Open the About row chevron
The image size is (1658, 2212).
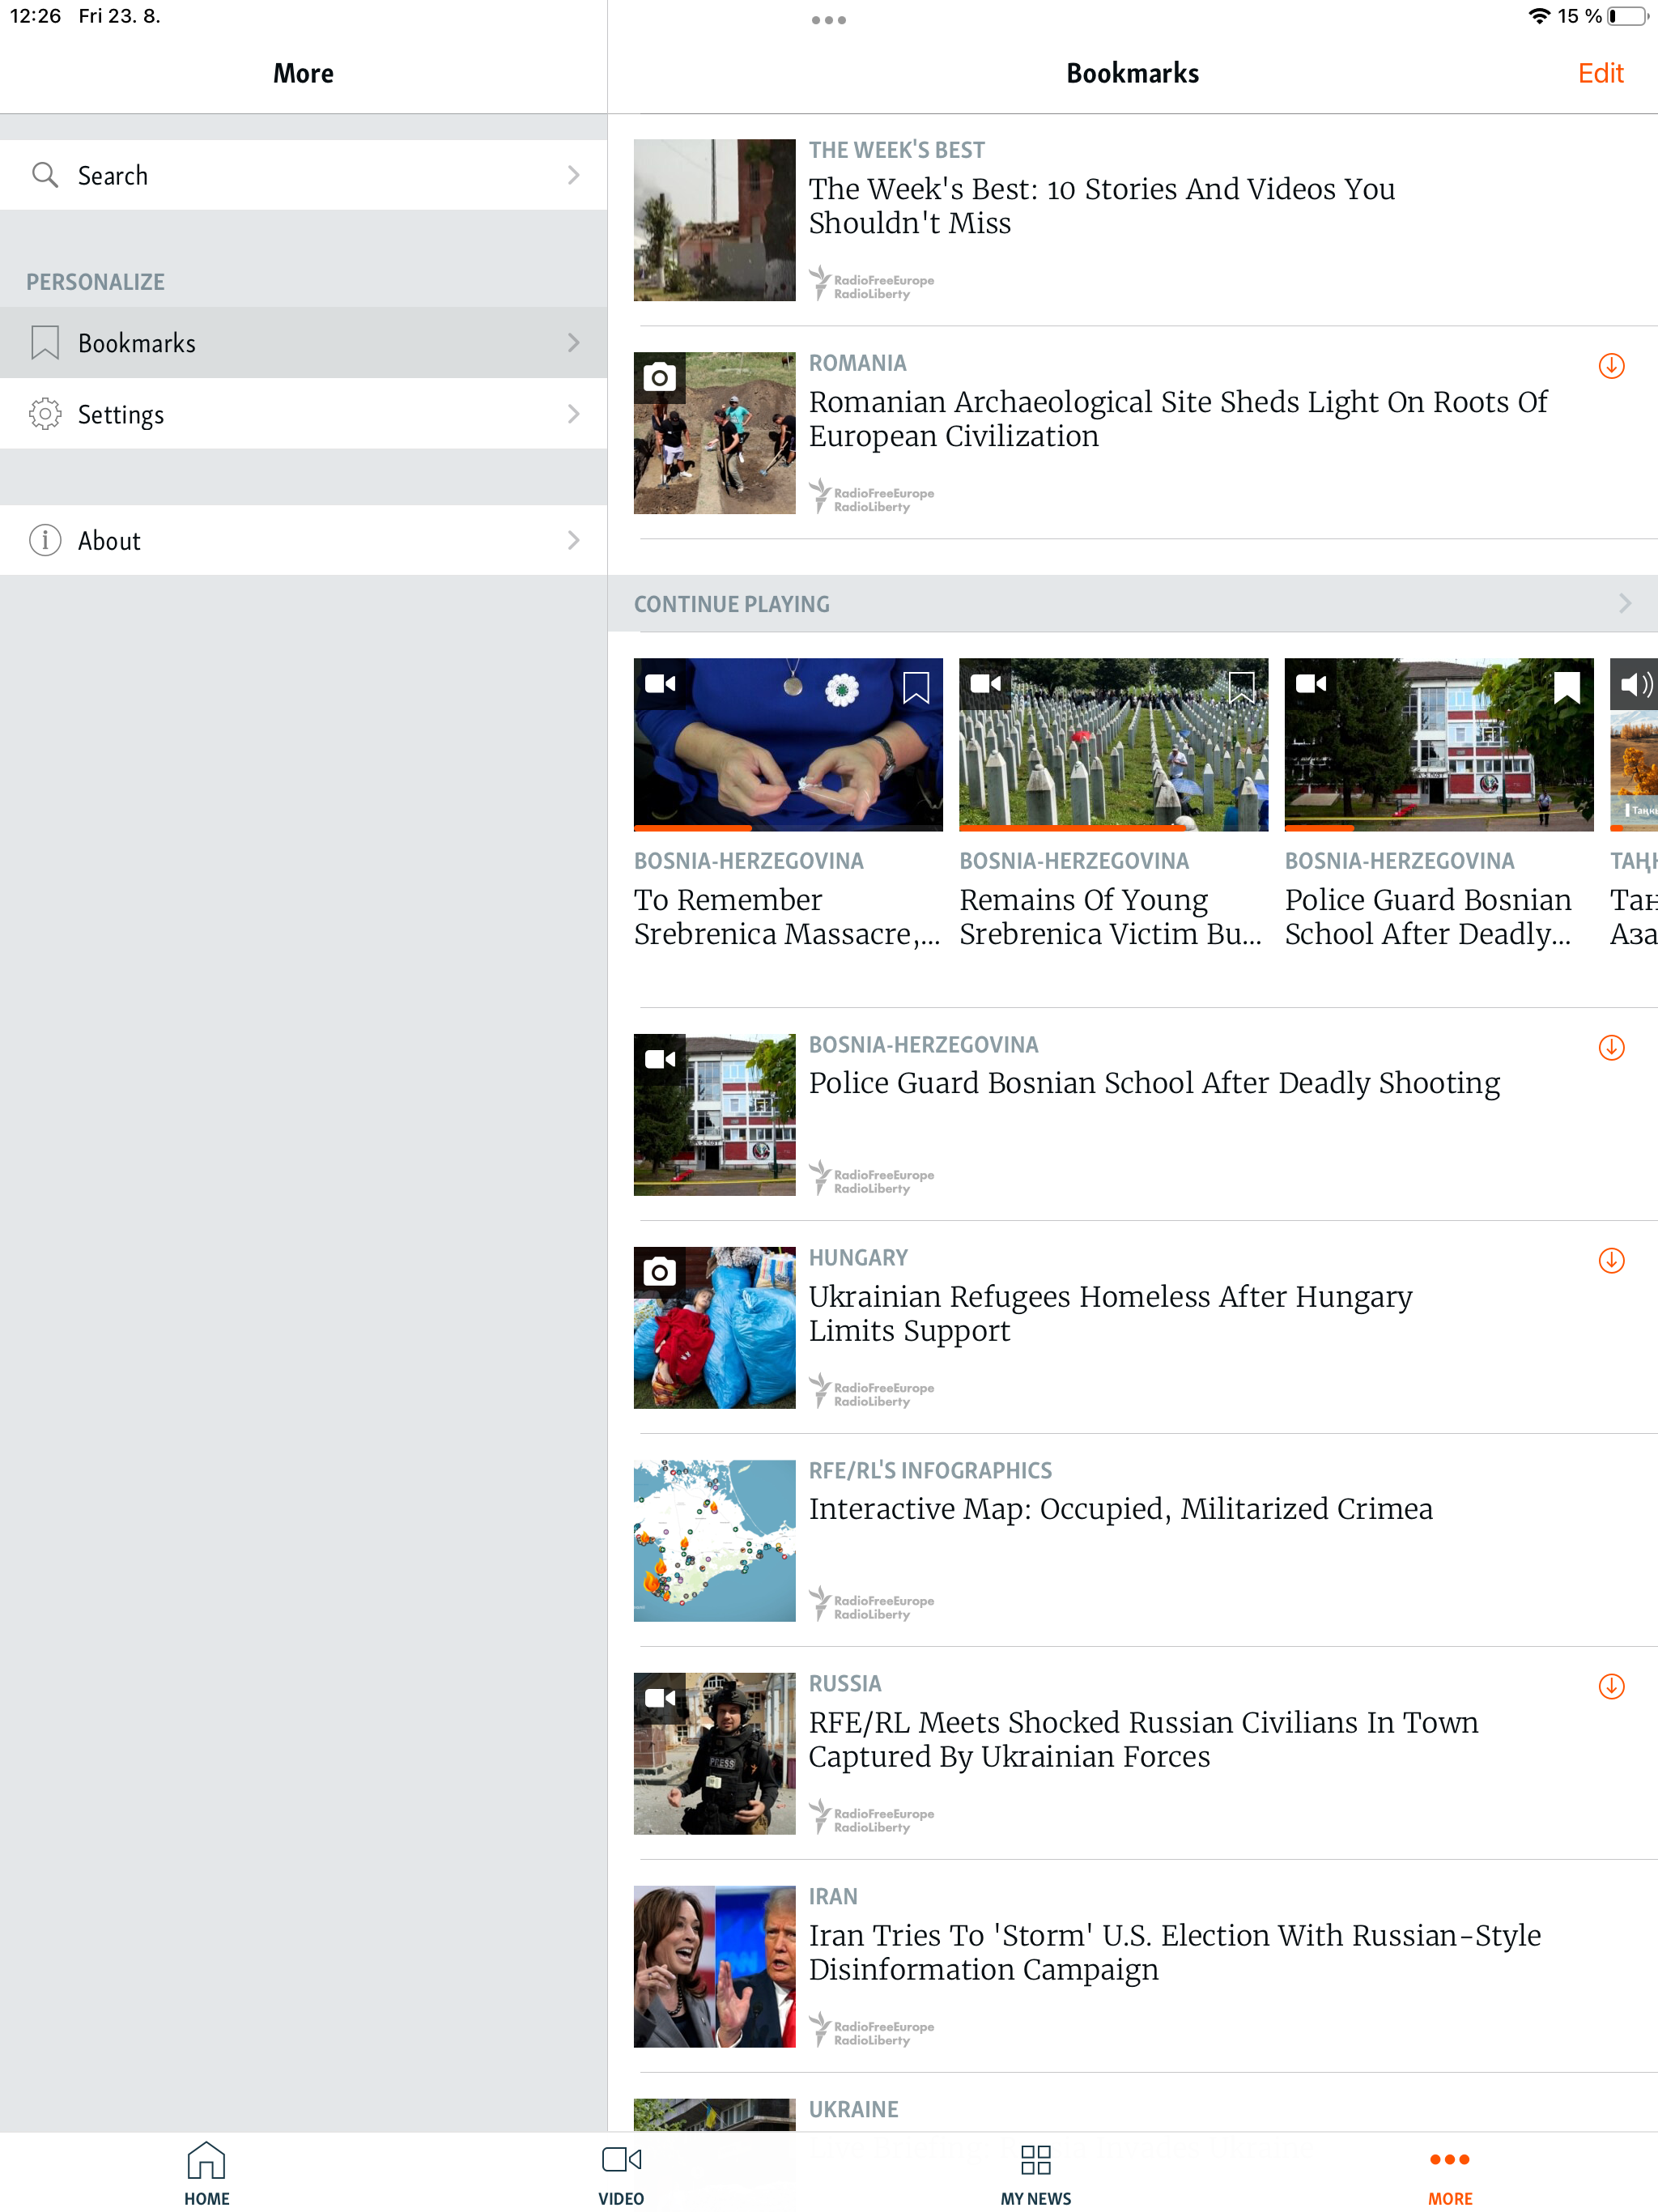[x=573, y=540]
